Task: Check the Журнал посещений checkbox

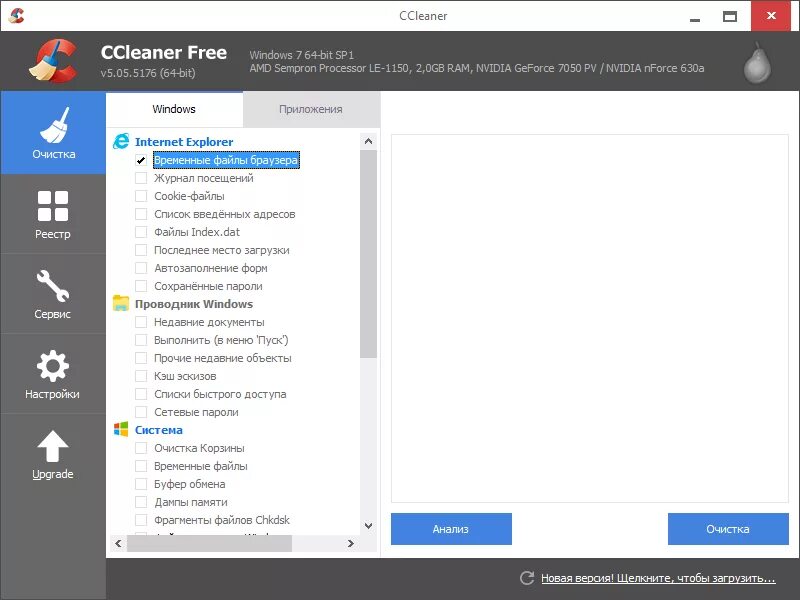Action: [141, 178]
